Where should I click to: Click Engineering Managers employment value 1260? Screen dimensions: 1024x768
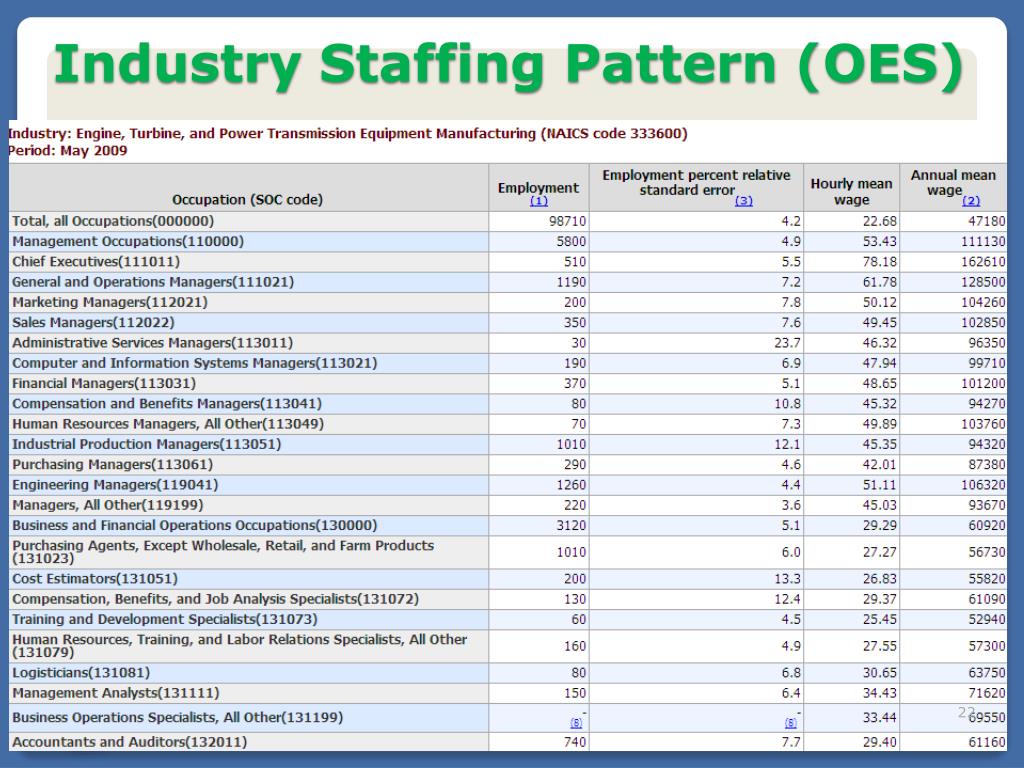571,485
